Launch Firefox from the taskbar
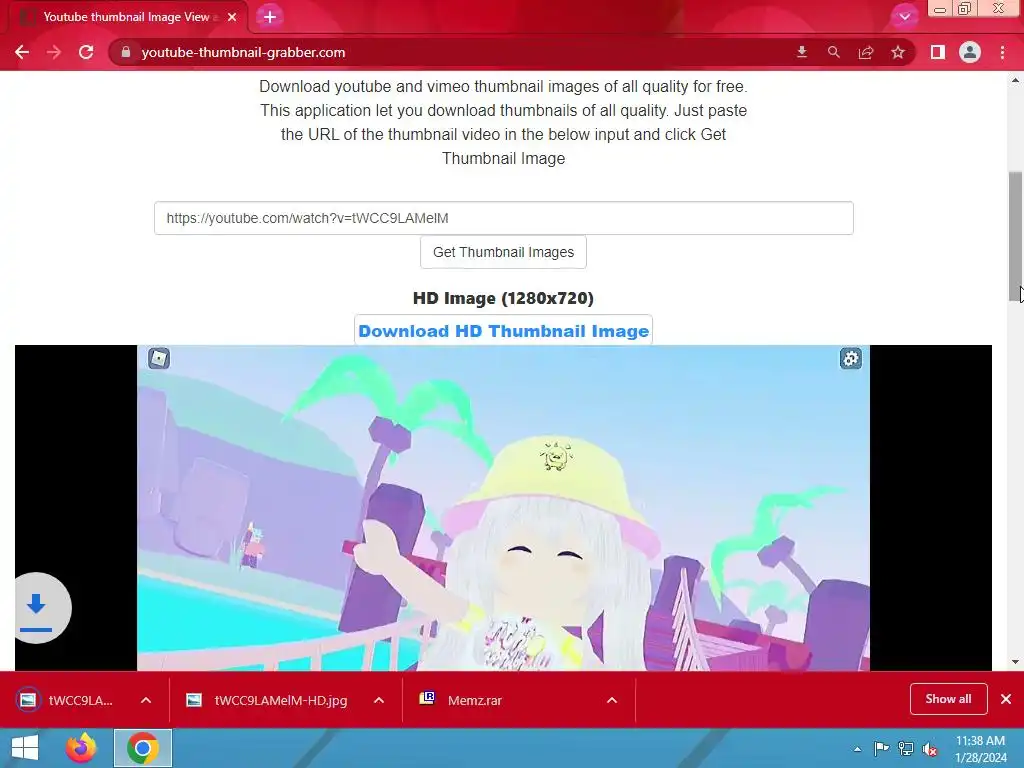Viewport: 1024px width, 768px height. tap(81, 748)
